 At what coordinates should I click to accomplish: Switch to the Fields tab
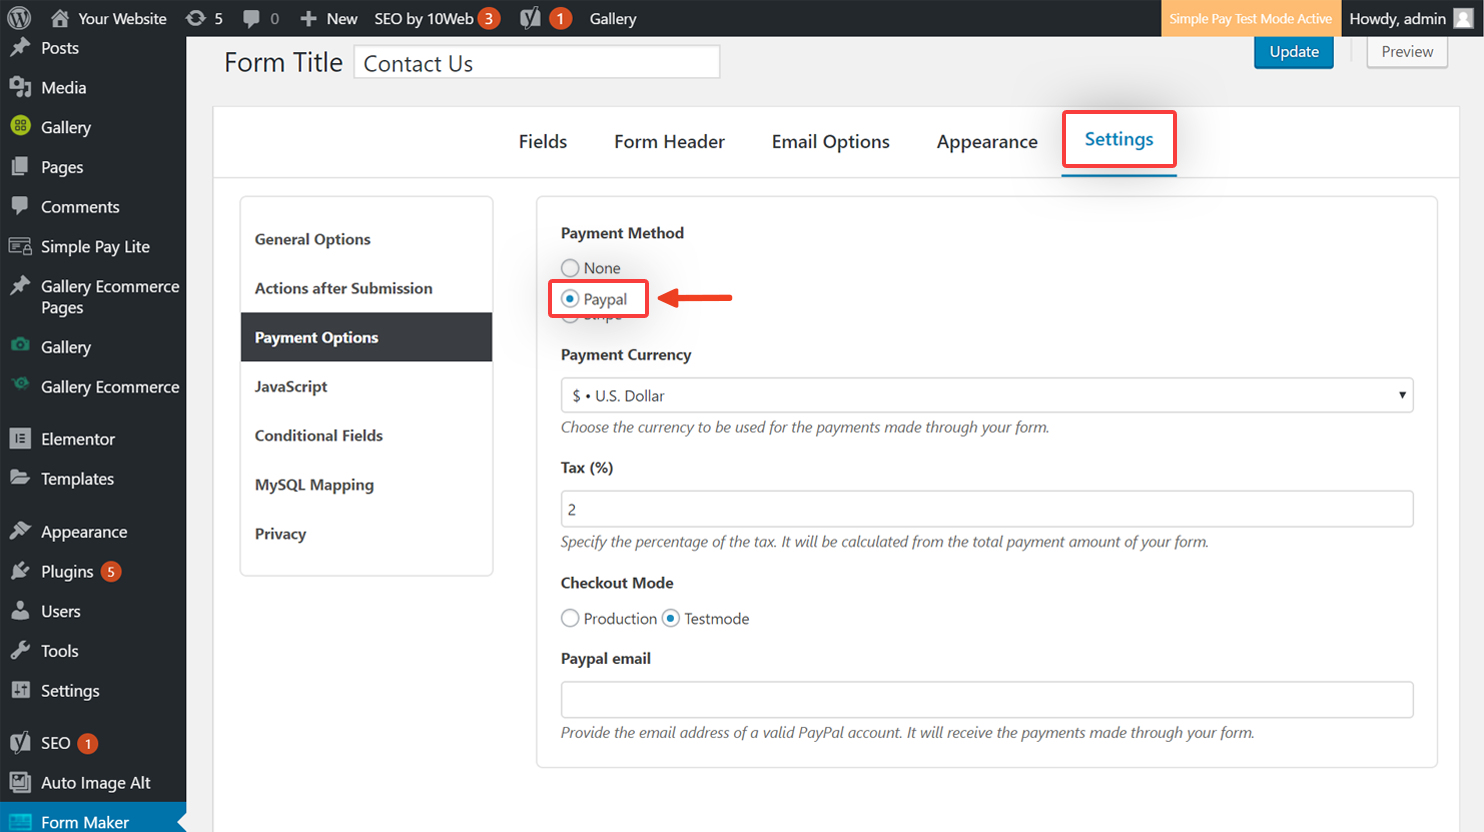(x=543, y=142)
